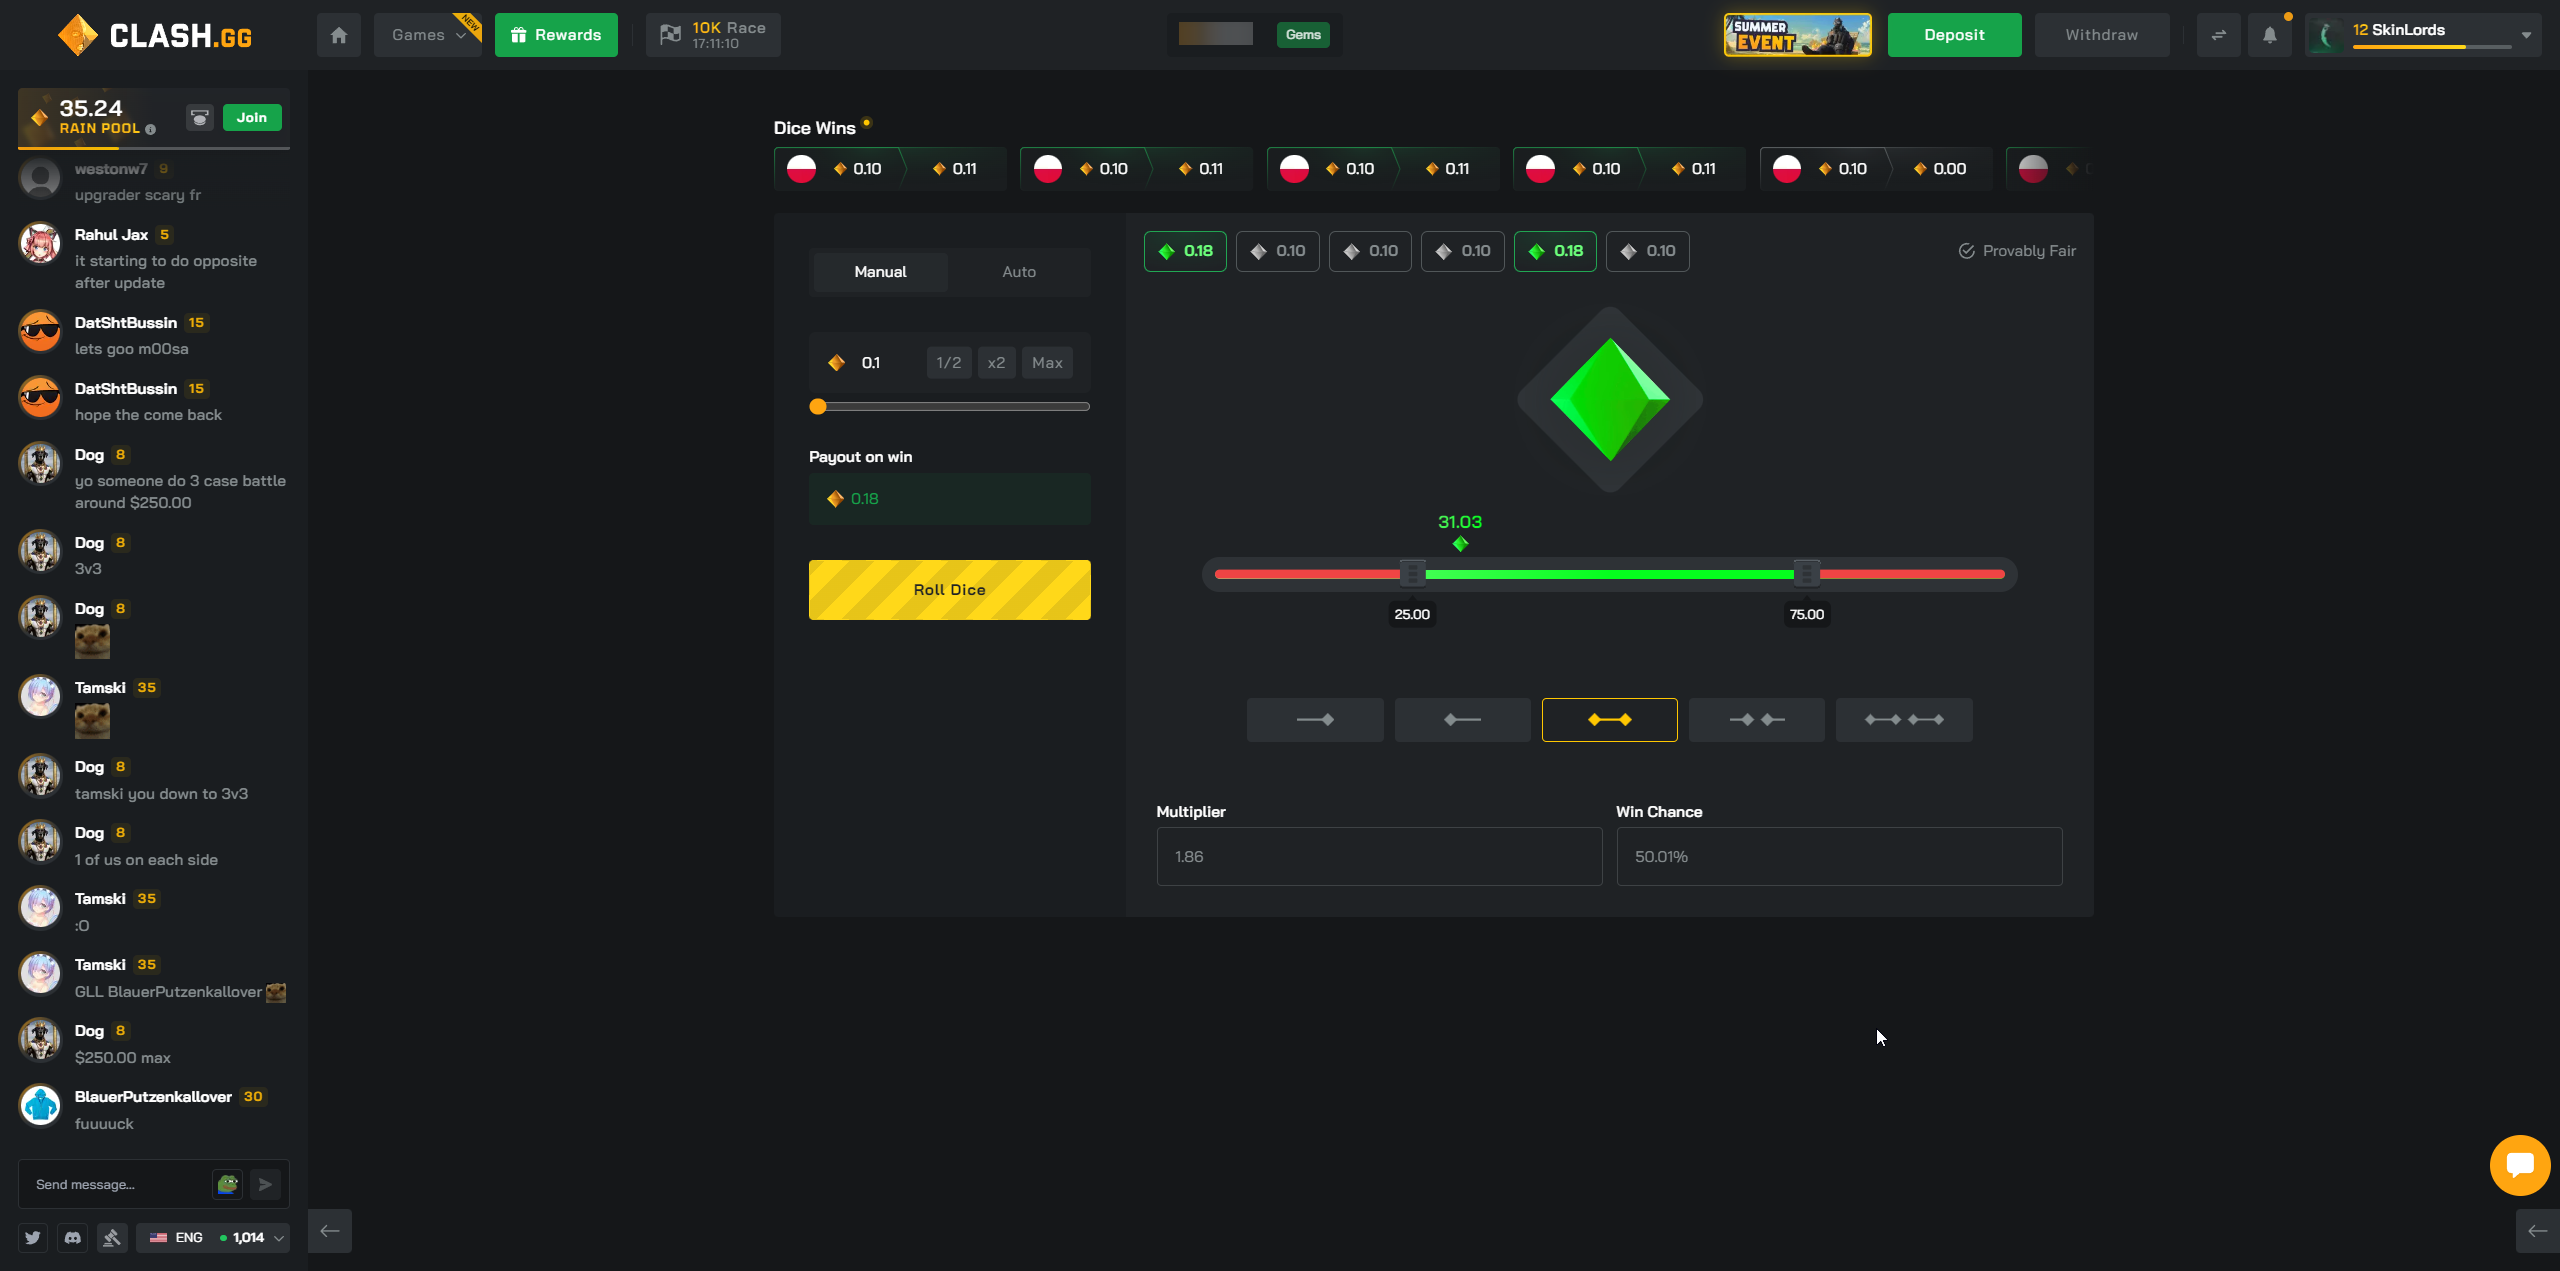2560x1271 pixels.
Task: Click the Roll Right arrow direction icon
Action: tap(1314, 719)
